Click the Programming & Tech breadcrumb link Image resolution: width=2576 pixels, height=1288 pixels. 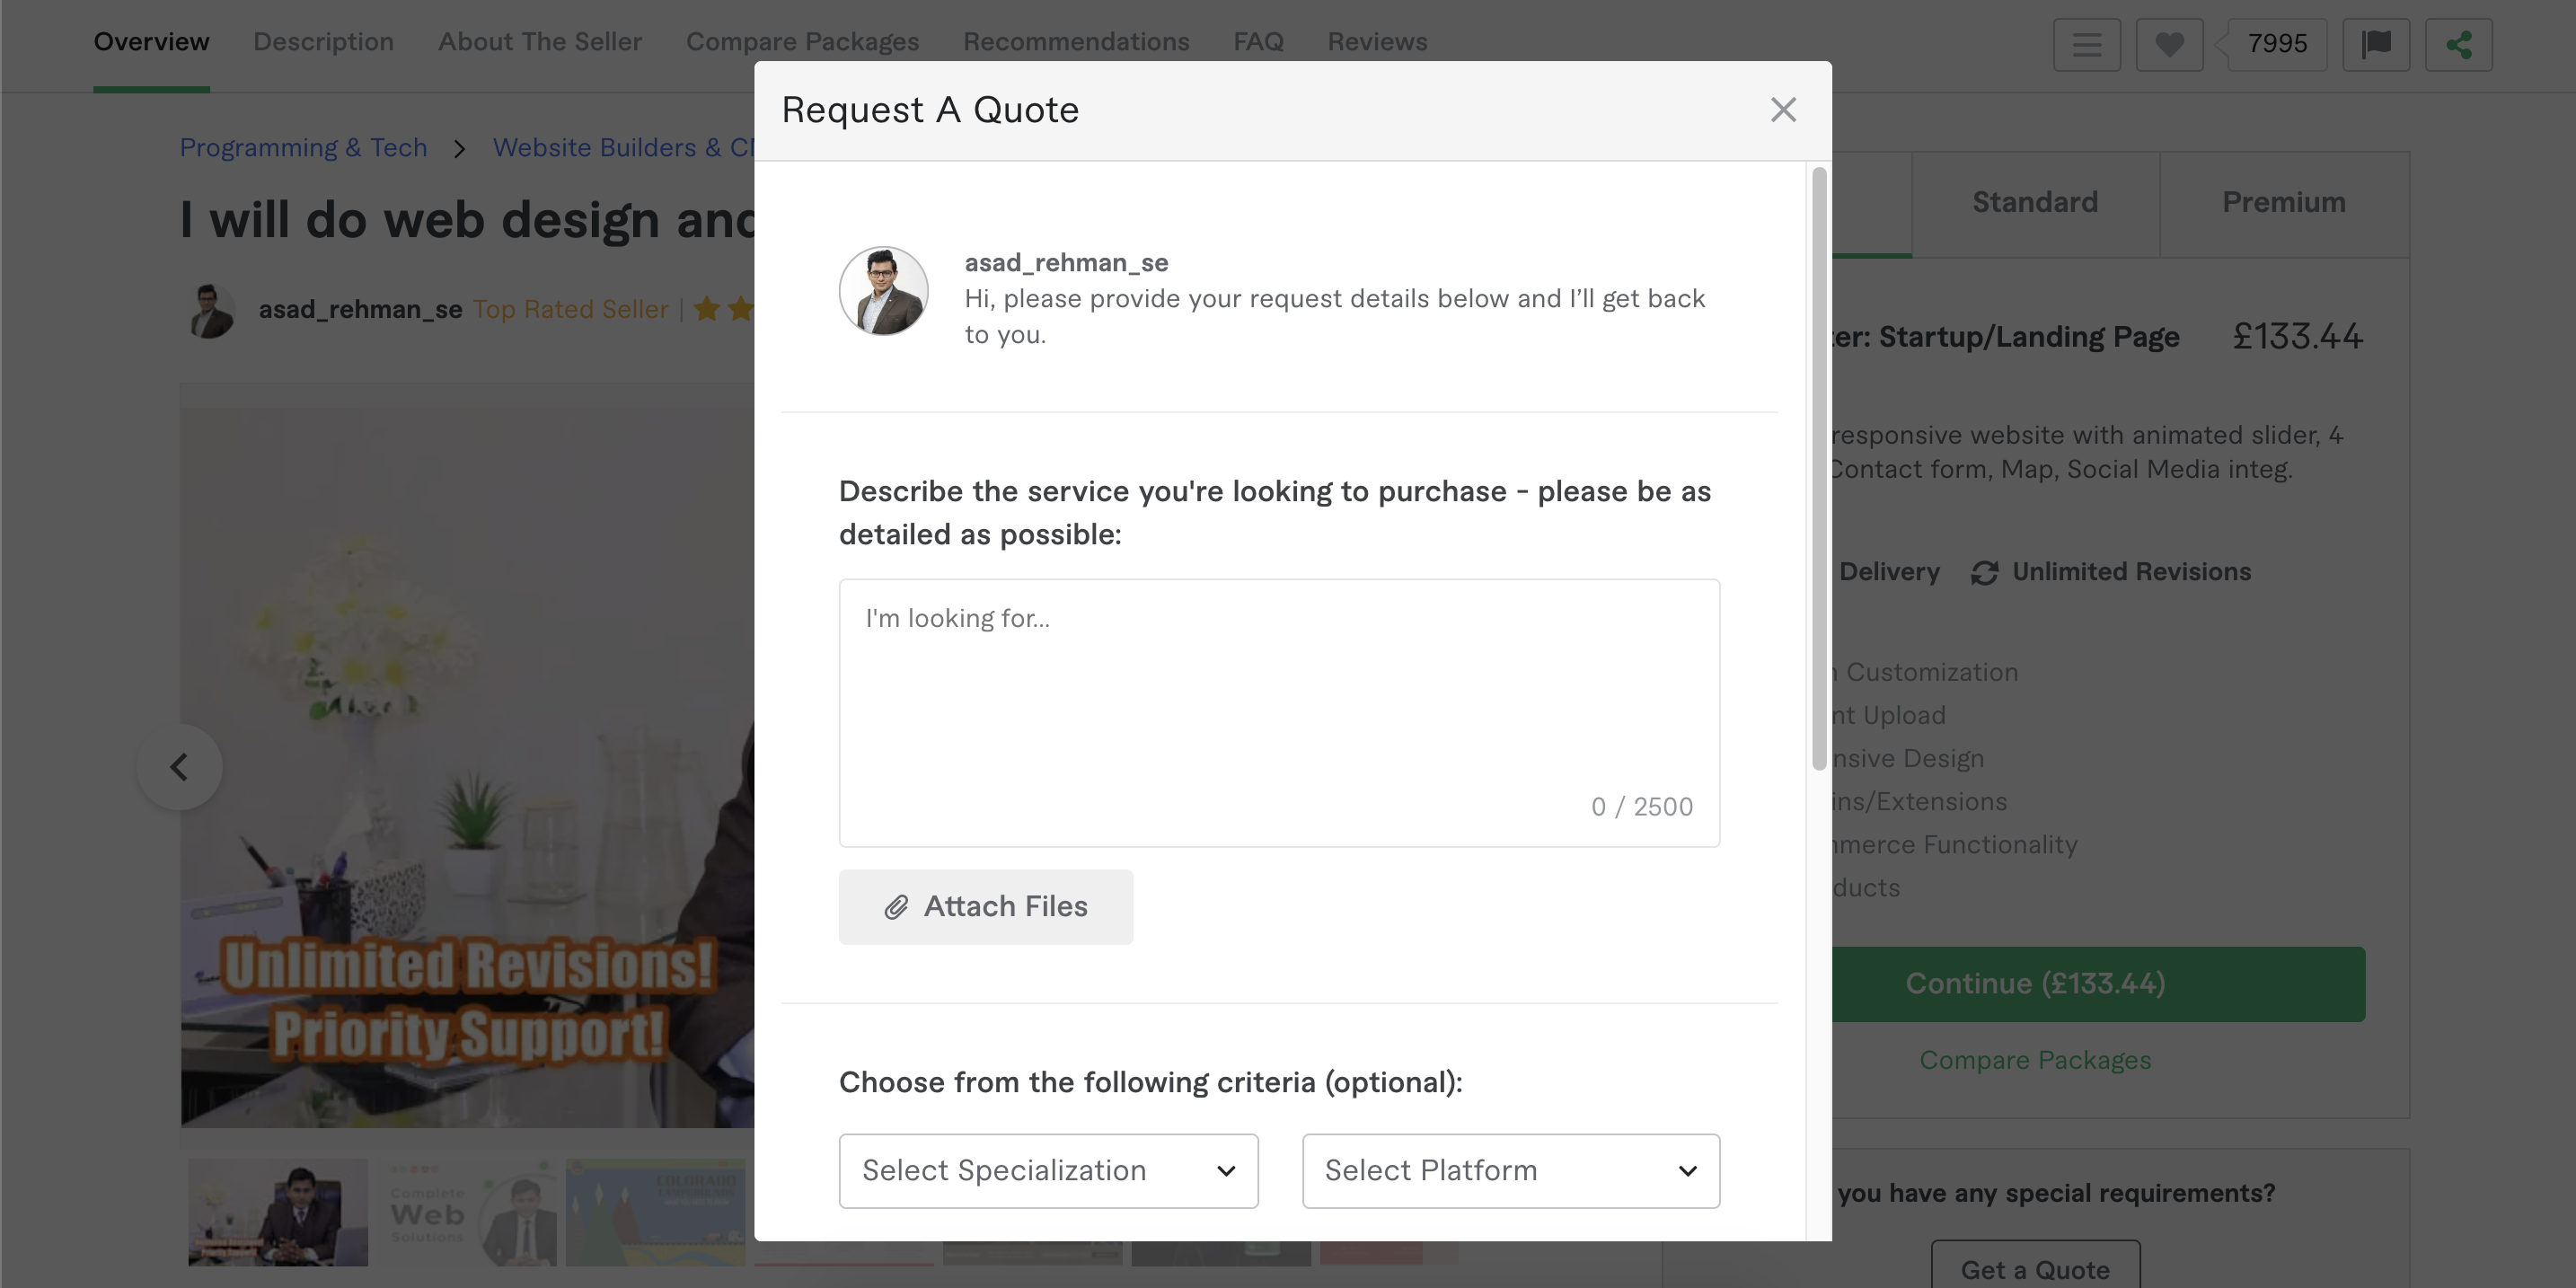(x=303, y=148)
